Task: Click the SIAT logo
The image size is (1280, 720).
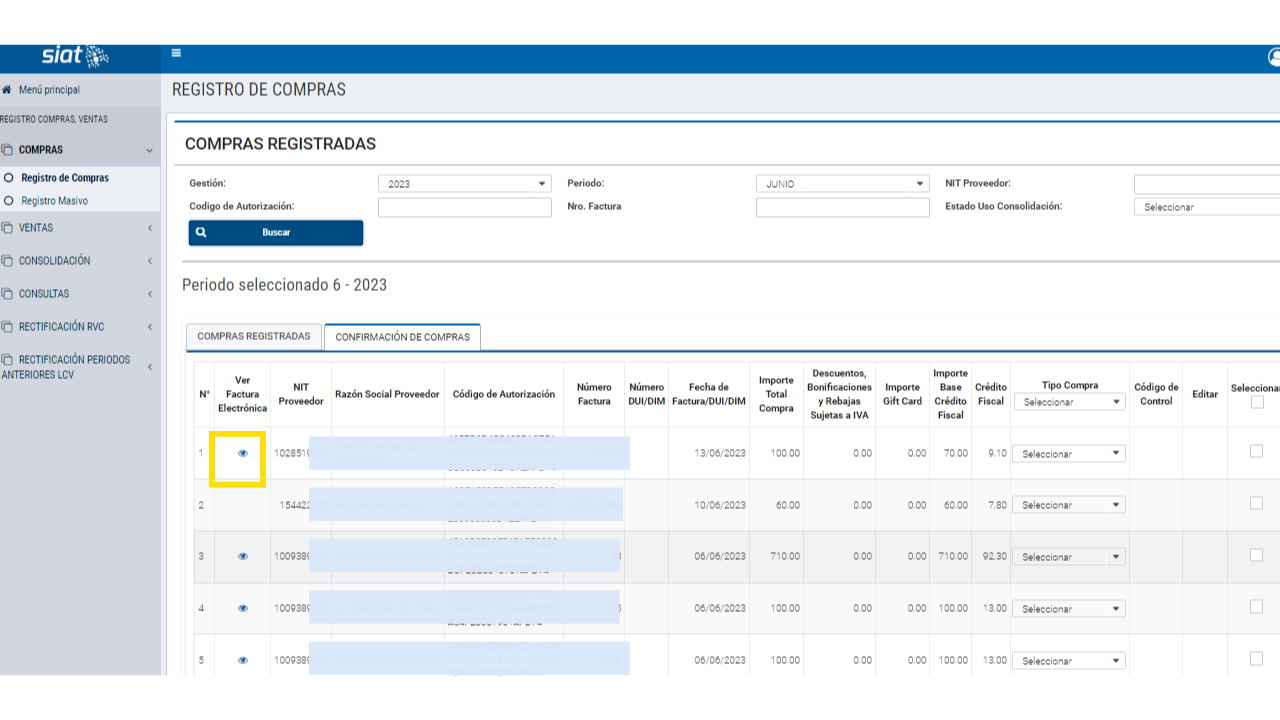Action: coord(75,57)
